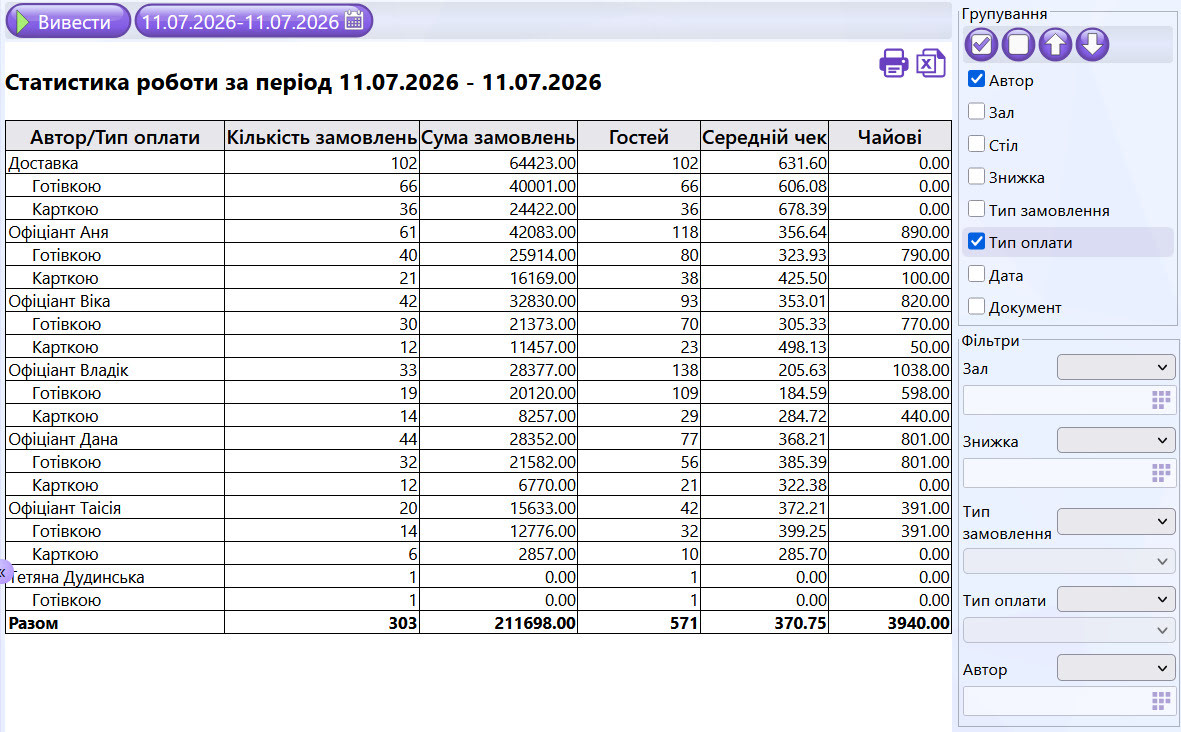Move selected grouping down
Viewport: 1181px width, 732px height.
point(1092,44)
